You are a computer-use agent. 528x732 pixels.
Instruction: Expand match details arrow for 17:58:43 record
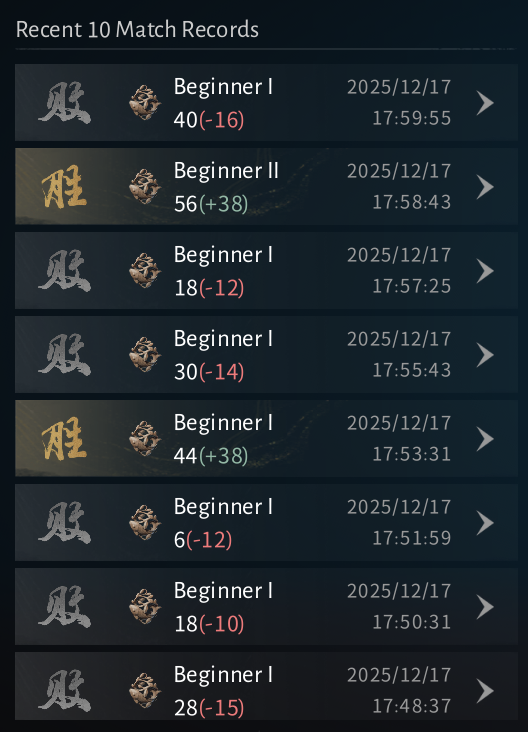pyautogui.click(x=485, y=187)
